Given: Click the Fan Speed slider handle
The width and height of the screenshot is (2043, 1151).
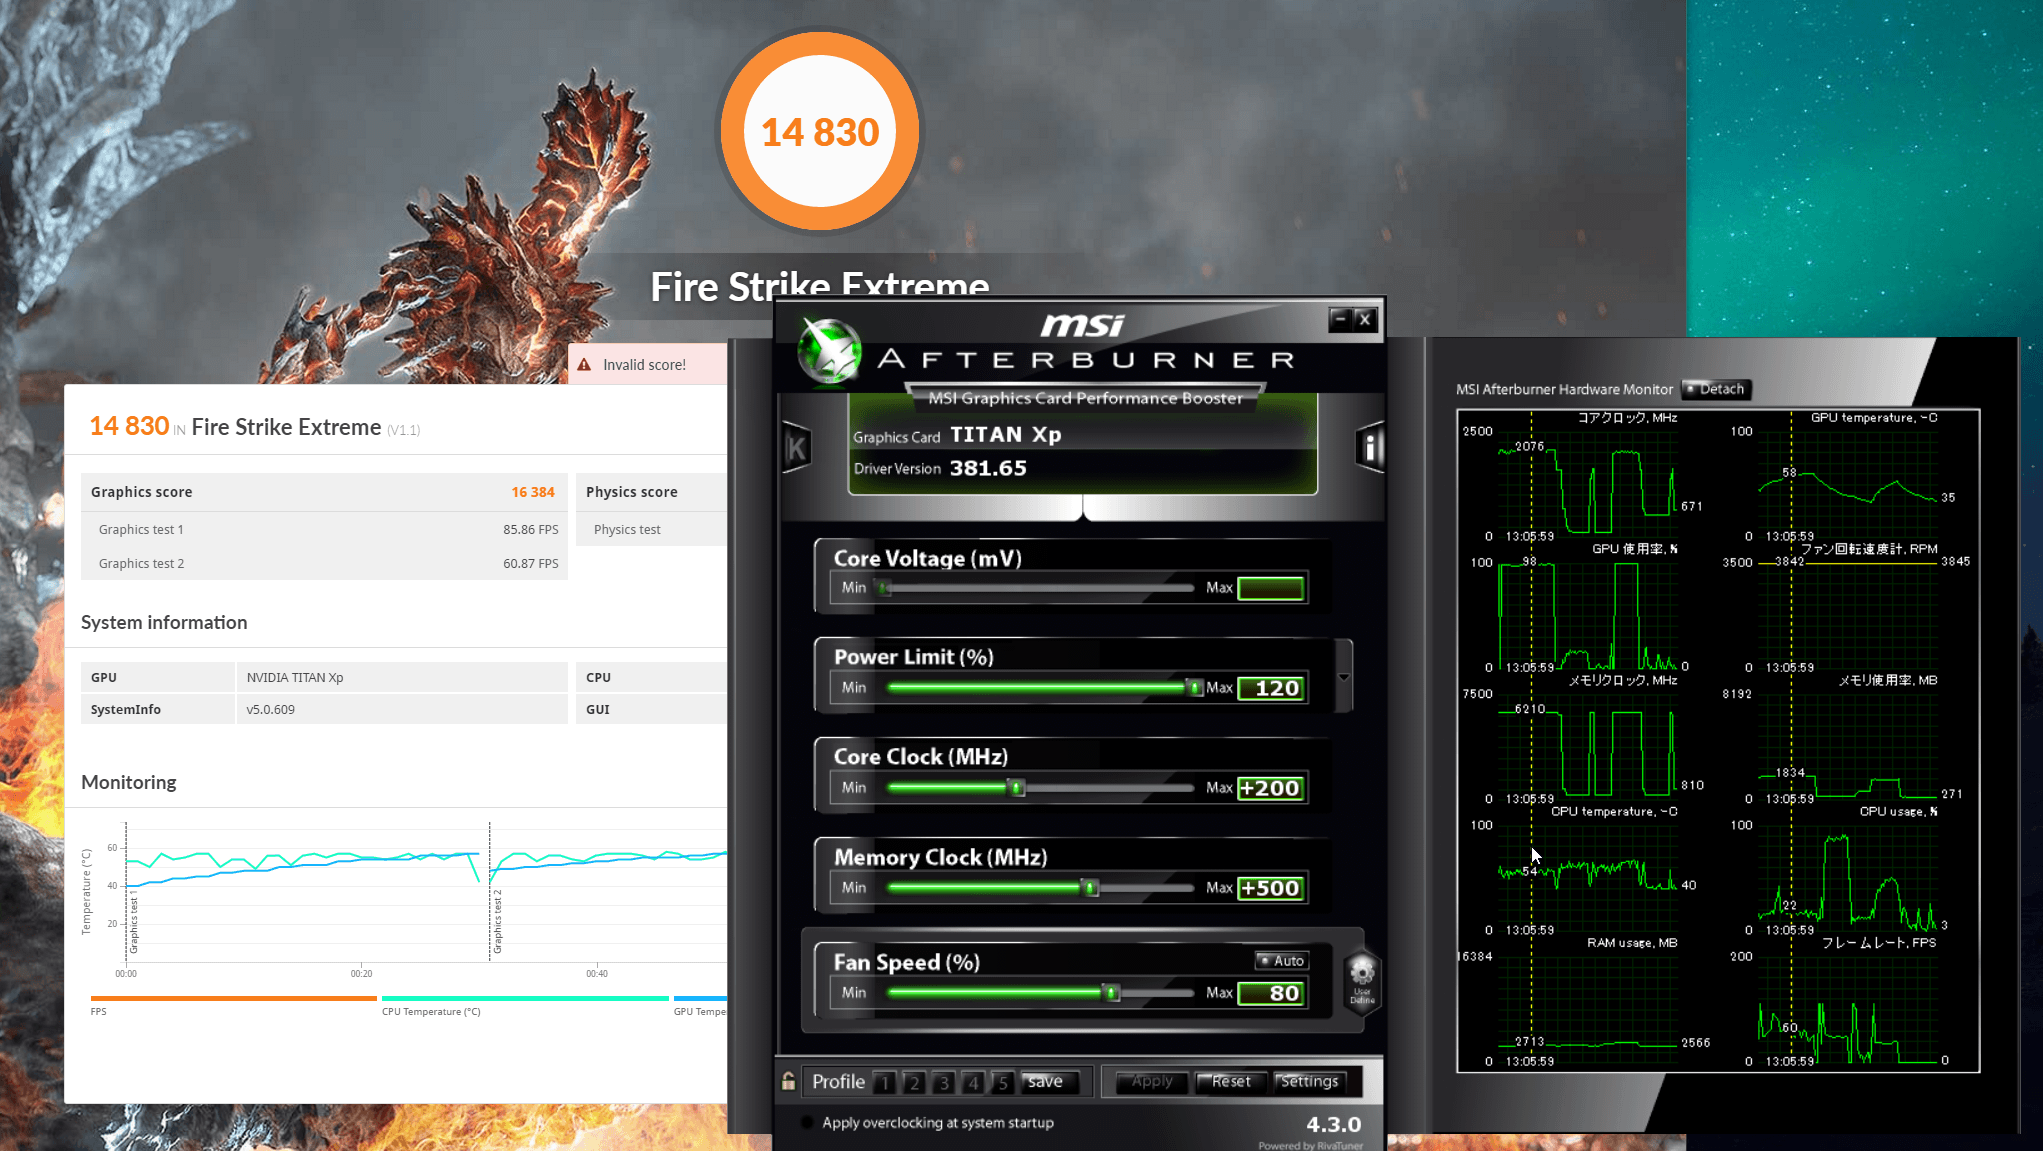Looking at the screenshot, I should click(x=1111, y=993).
